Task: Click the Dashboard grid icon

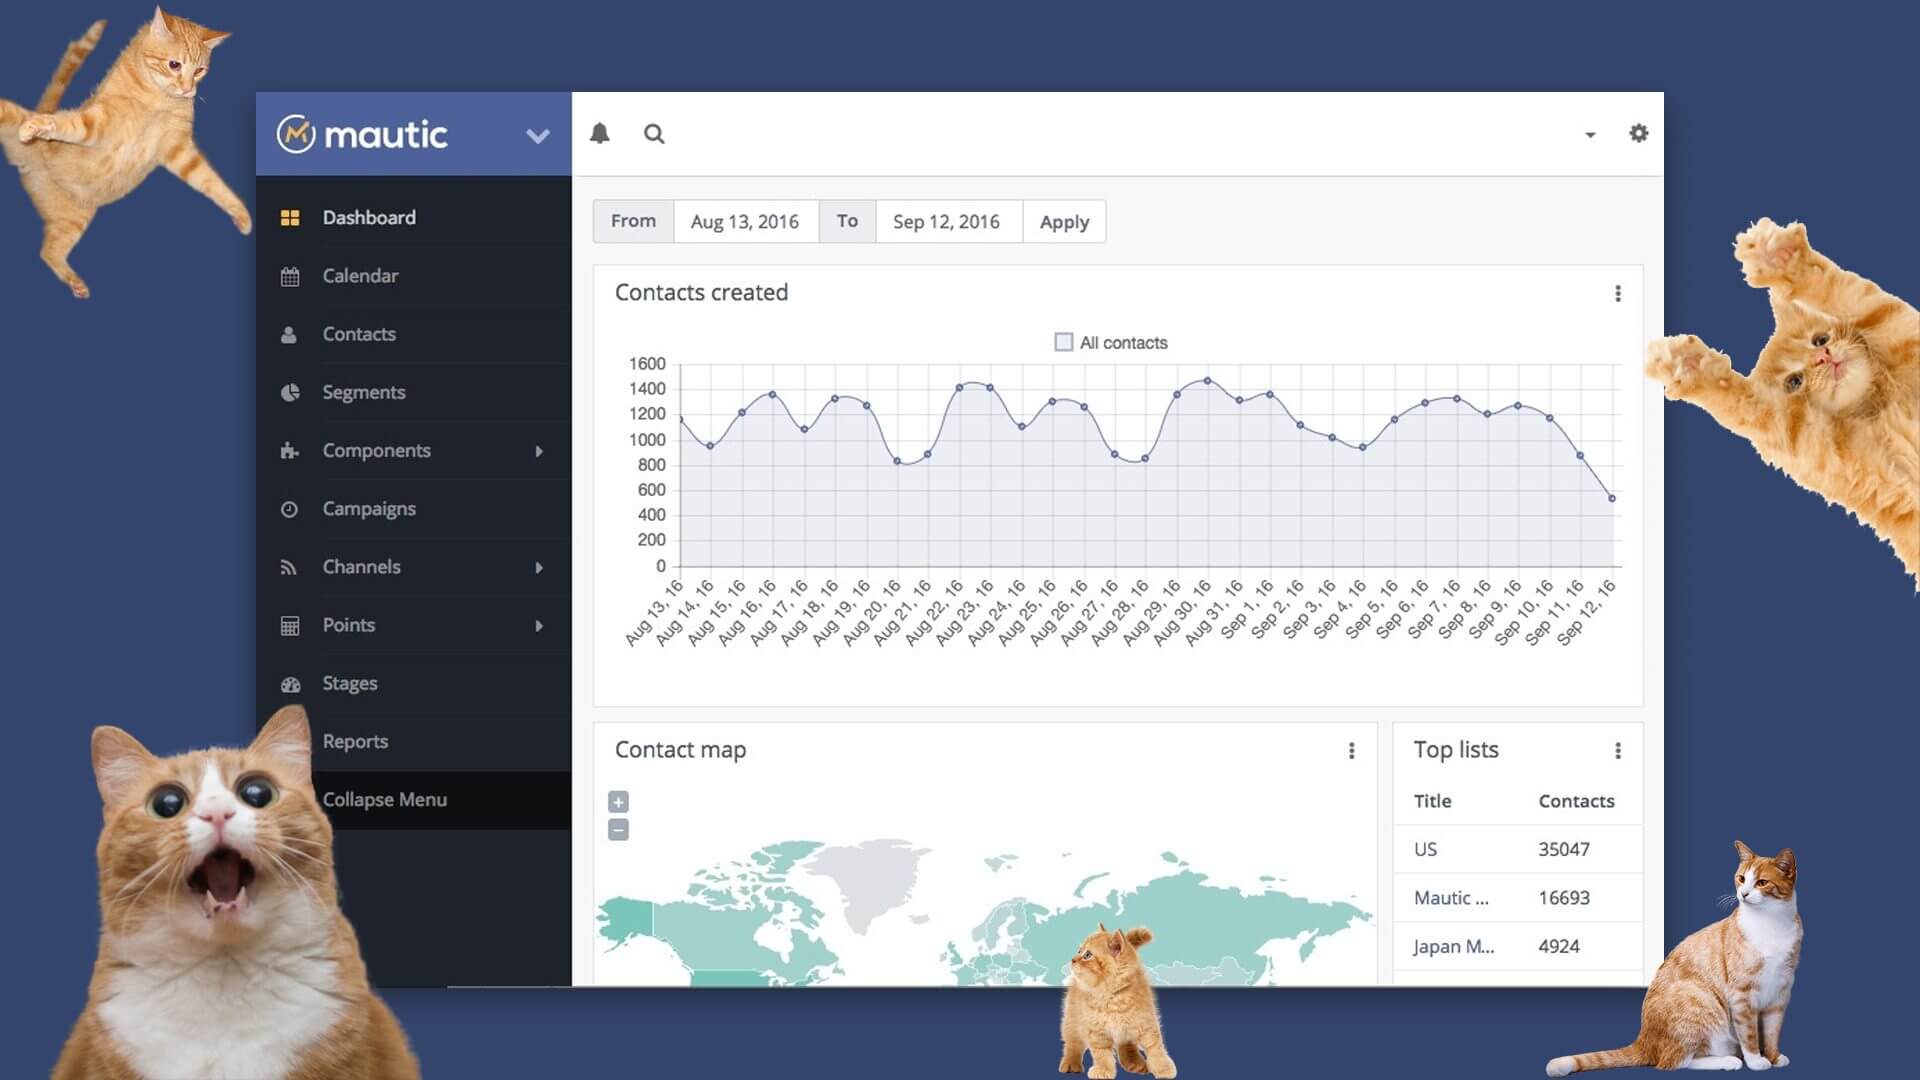Action: (290, 218)
